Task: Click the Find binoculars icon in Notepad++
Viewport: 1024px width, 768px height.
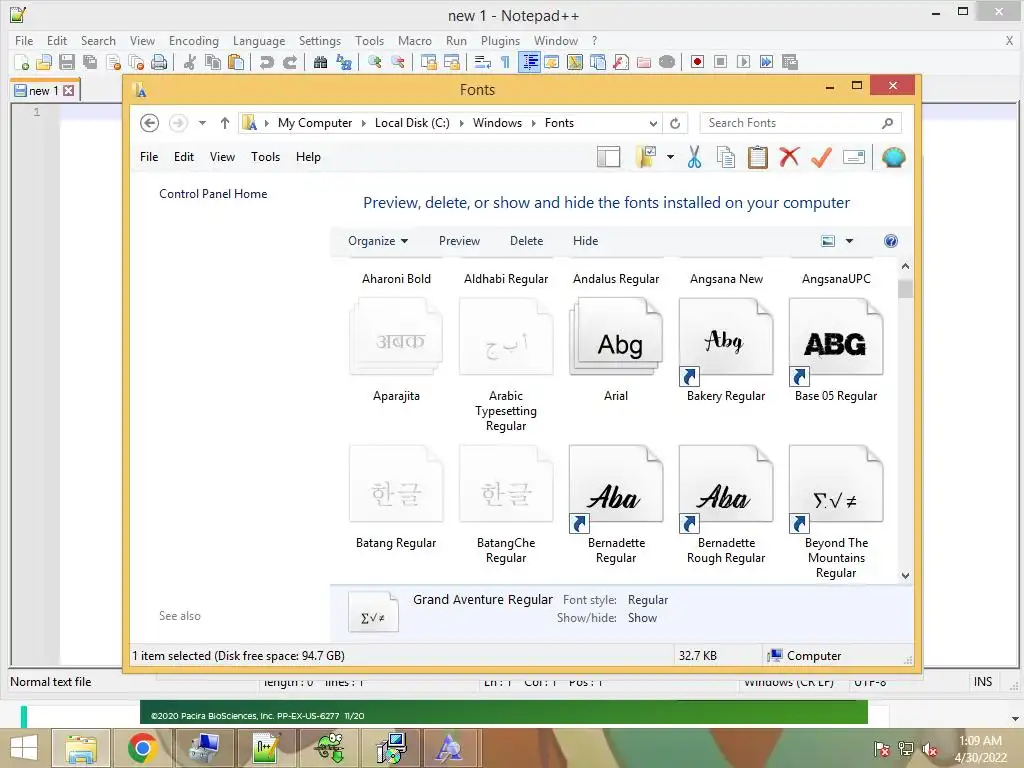Action: (x=320, y=62)
